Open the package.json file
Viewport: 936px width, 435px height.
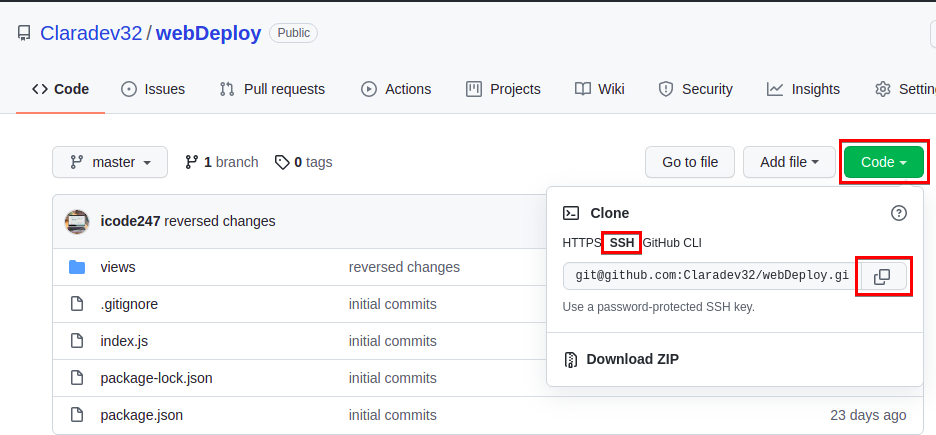[x=142, y=415]
